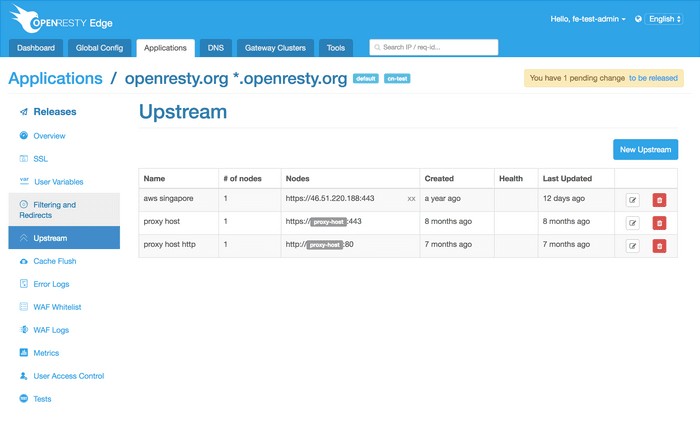Viewport: 700px width, 421px height.
Task: Click the User Variables var icon
Action: (24, 181)
